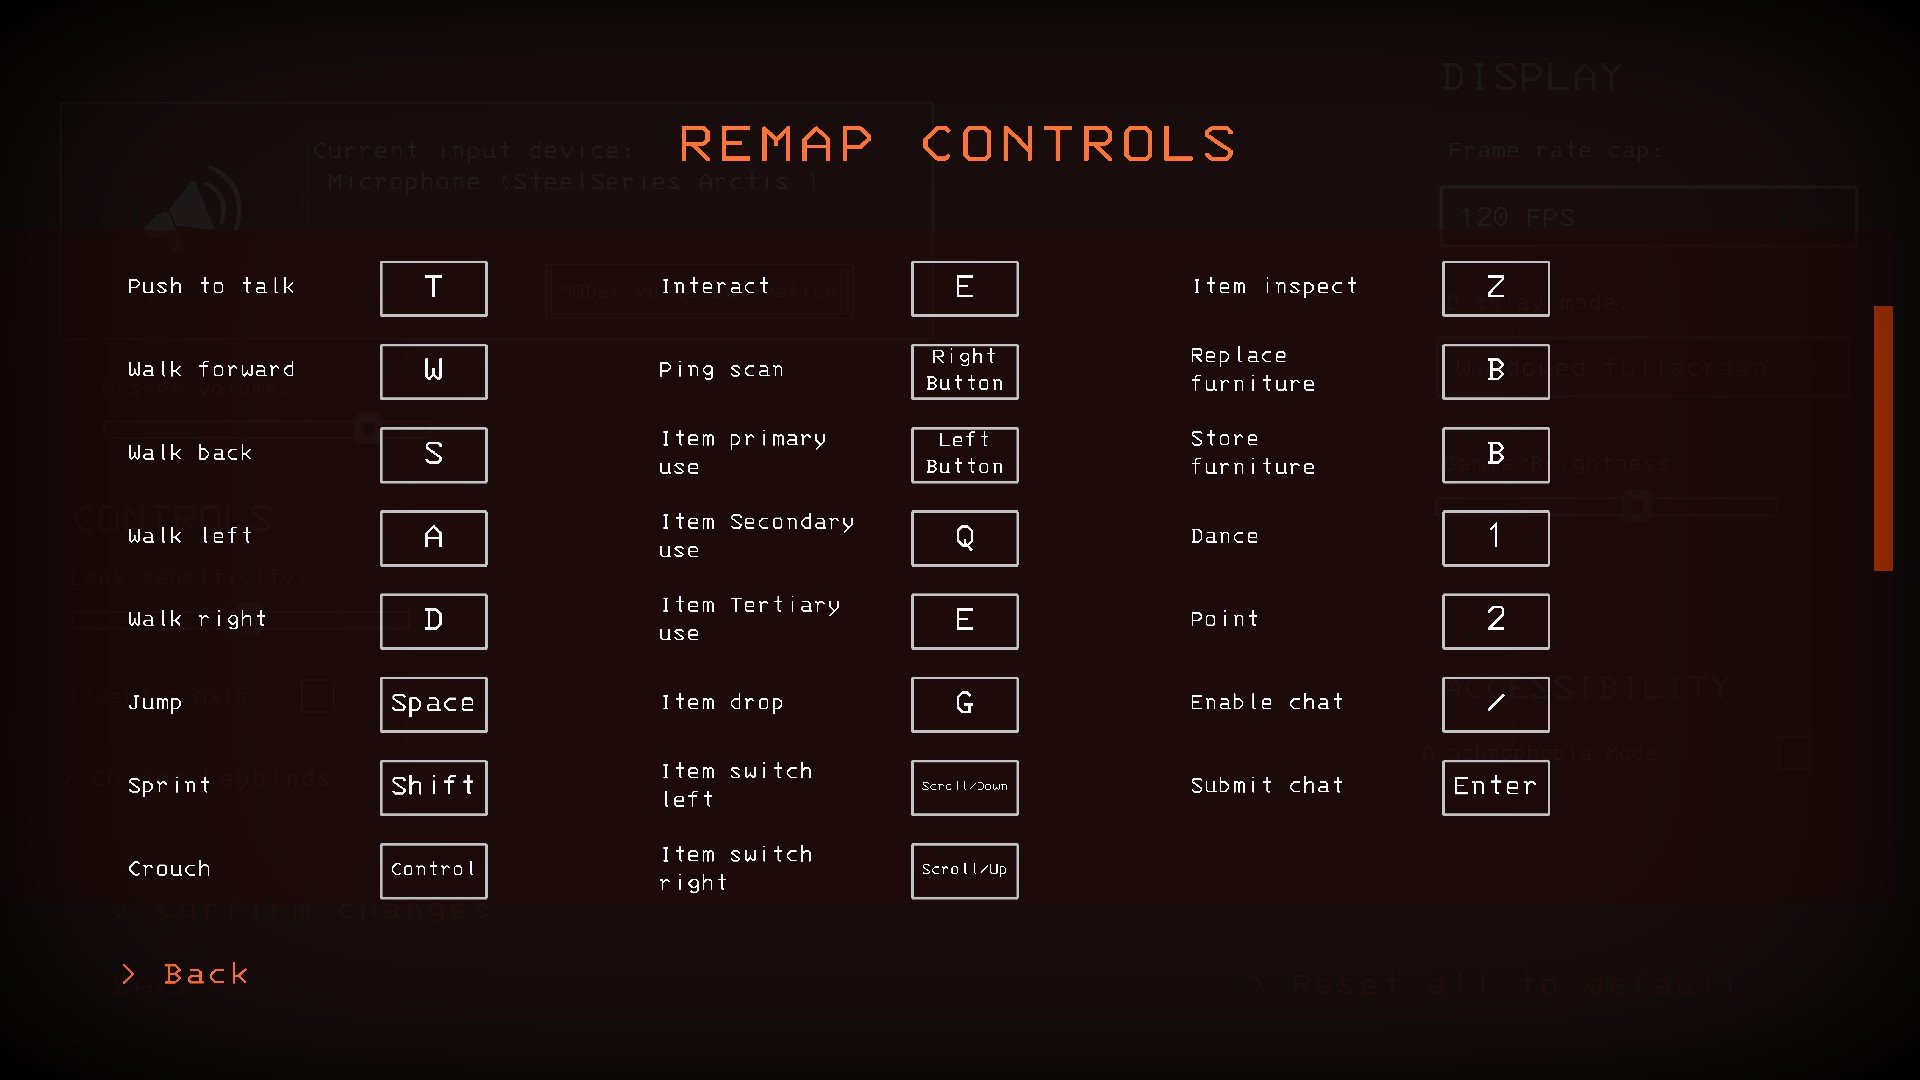
Task: Click the Item Secondary use Q binding
Action: tap(964, 537)
